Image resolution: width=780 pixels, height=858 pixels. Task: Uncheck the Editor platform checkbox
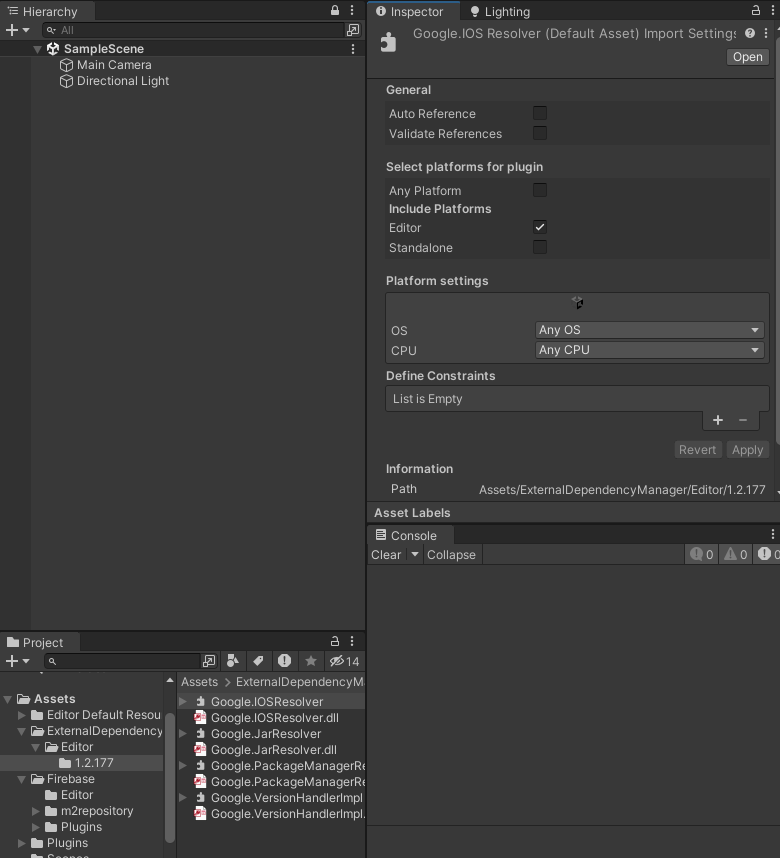pyautogui.click(x=540, y=227)
